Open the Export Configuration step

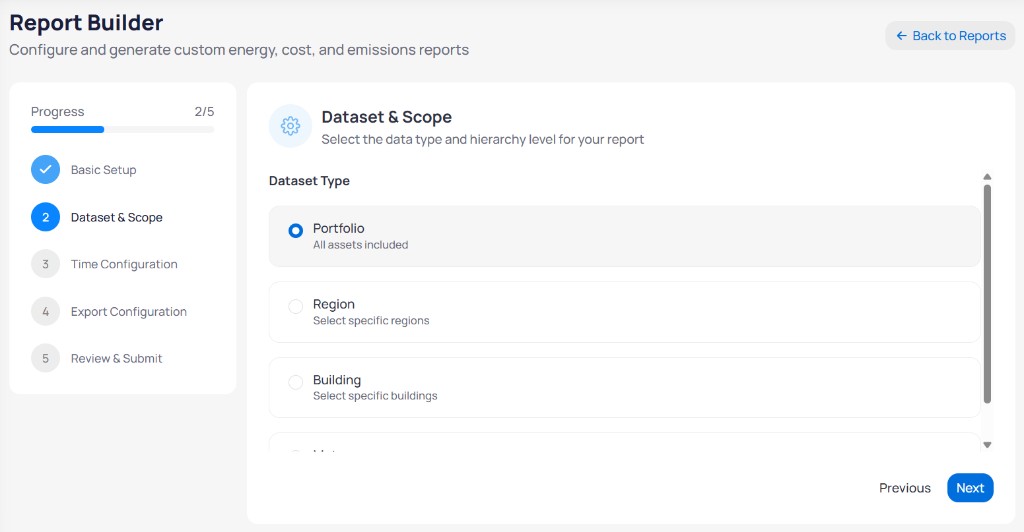pyautogui.click(x=129, y=311)
